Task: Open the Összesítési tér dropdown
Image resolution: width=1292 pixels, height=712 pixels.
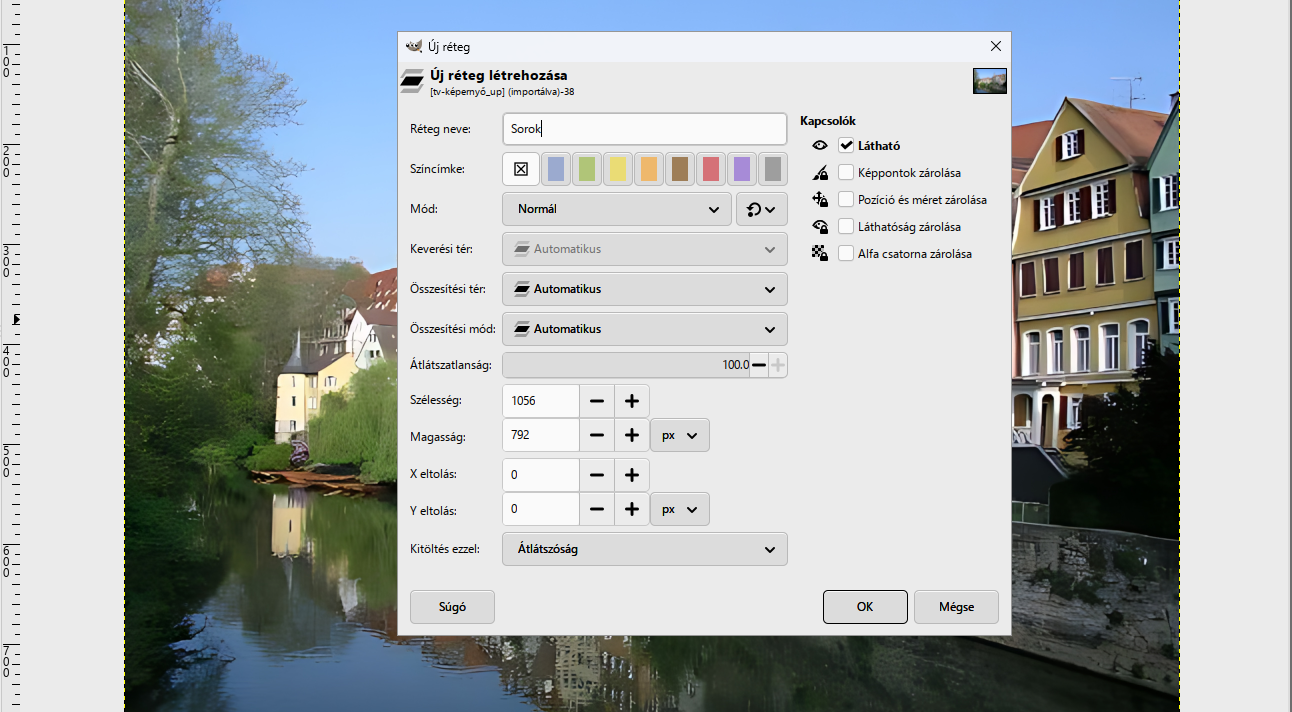Action: [x=645, y=289]
